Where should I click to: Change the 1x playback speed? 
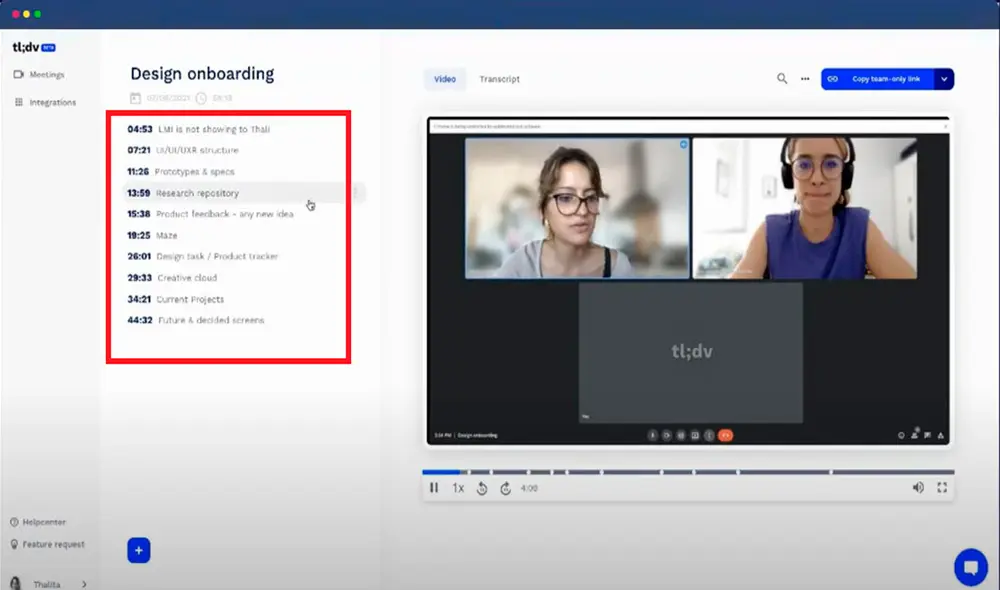point(458,488)
